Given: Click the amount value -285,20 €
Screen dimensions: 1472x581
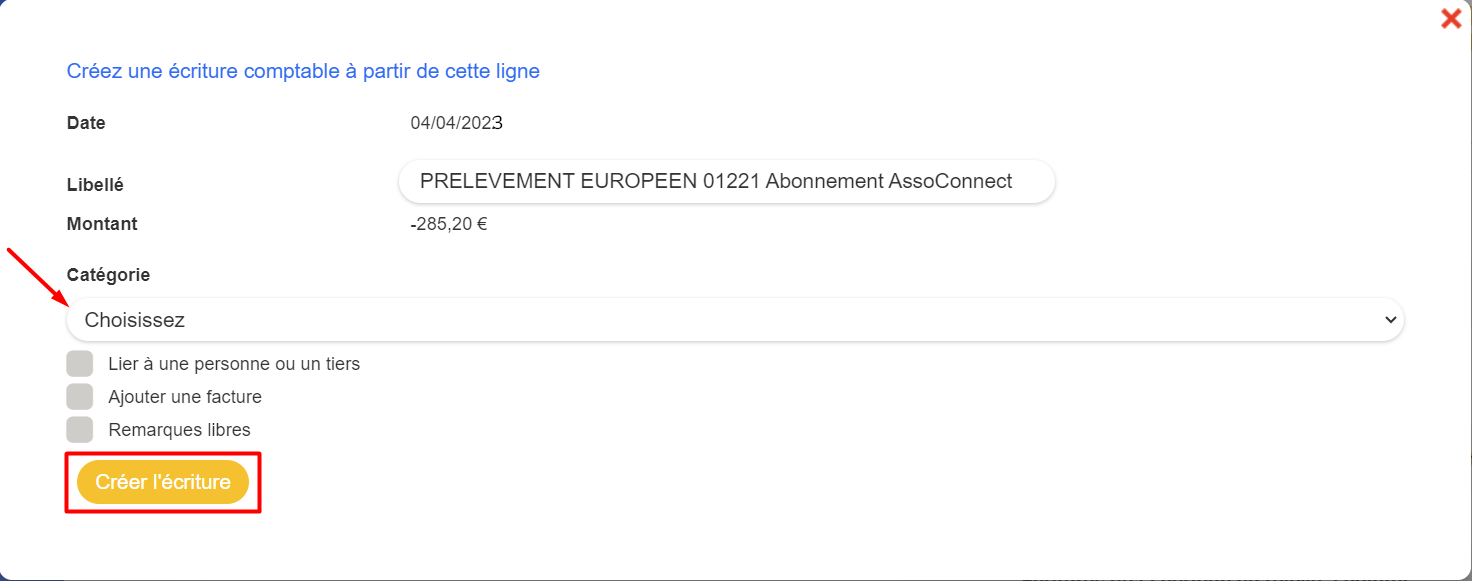Looking at the screenshot, I should tap(449, 224).
